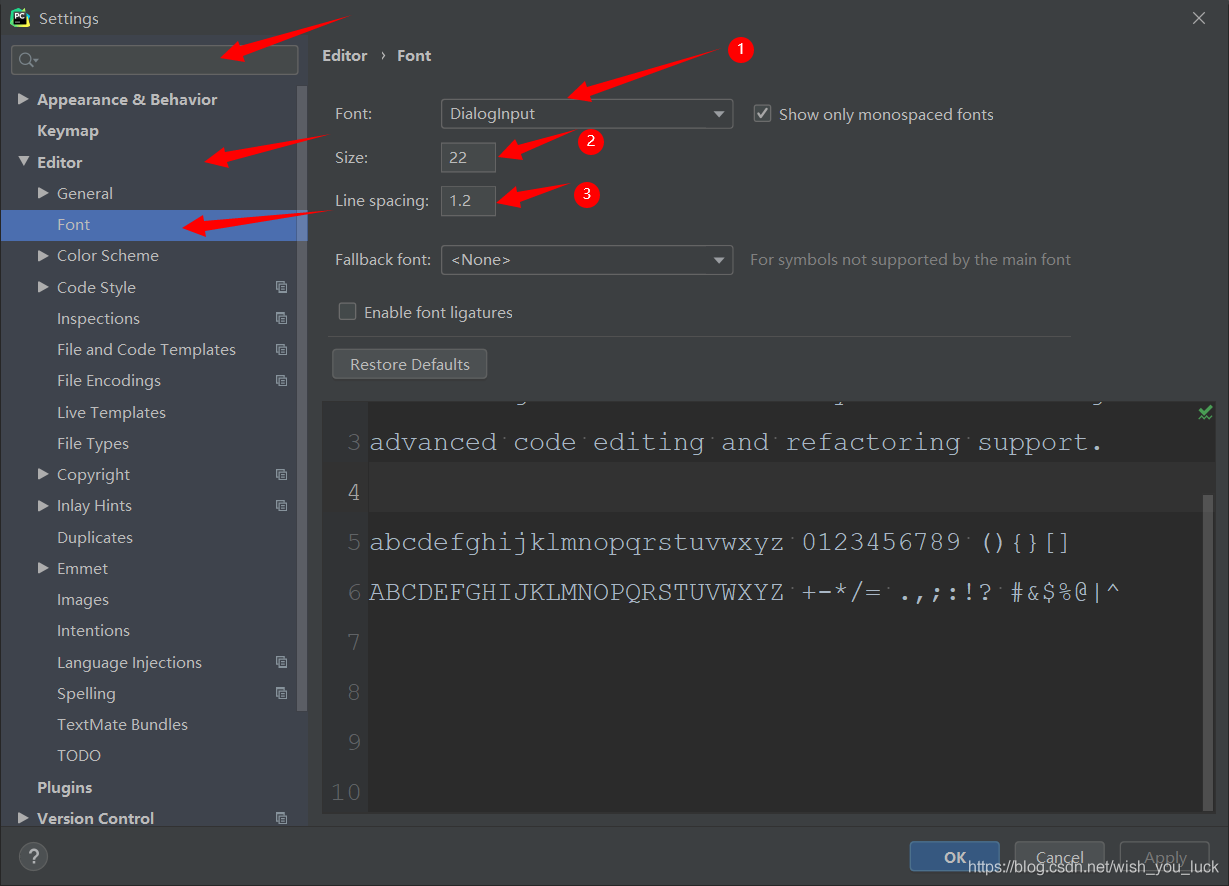Click the search magnifier icon in settings
The width and height of the screenshot is (1229, 886).
click(x=26, y=60)
